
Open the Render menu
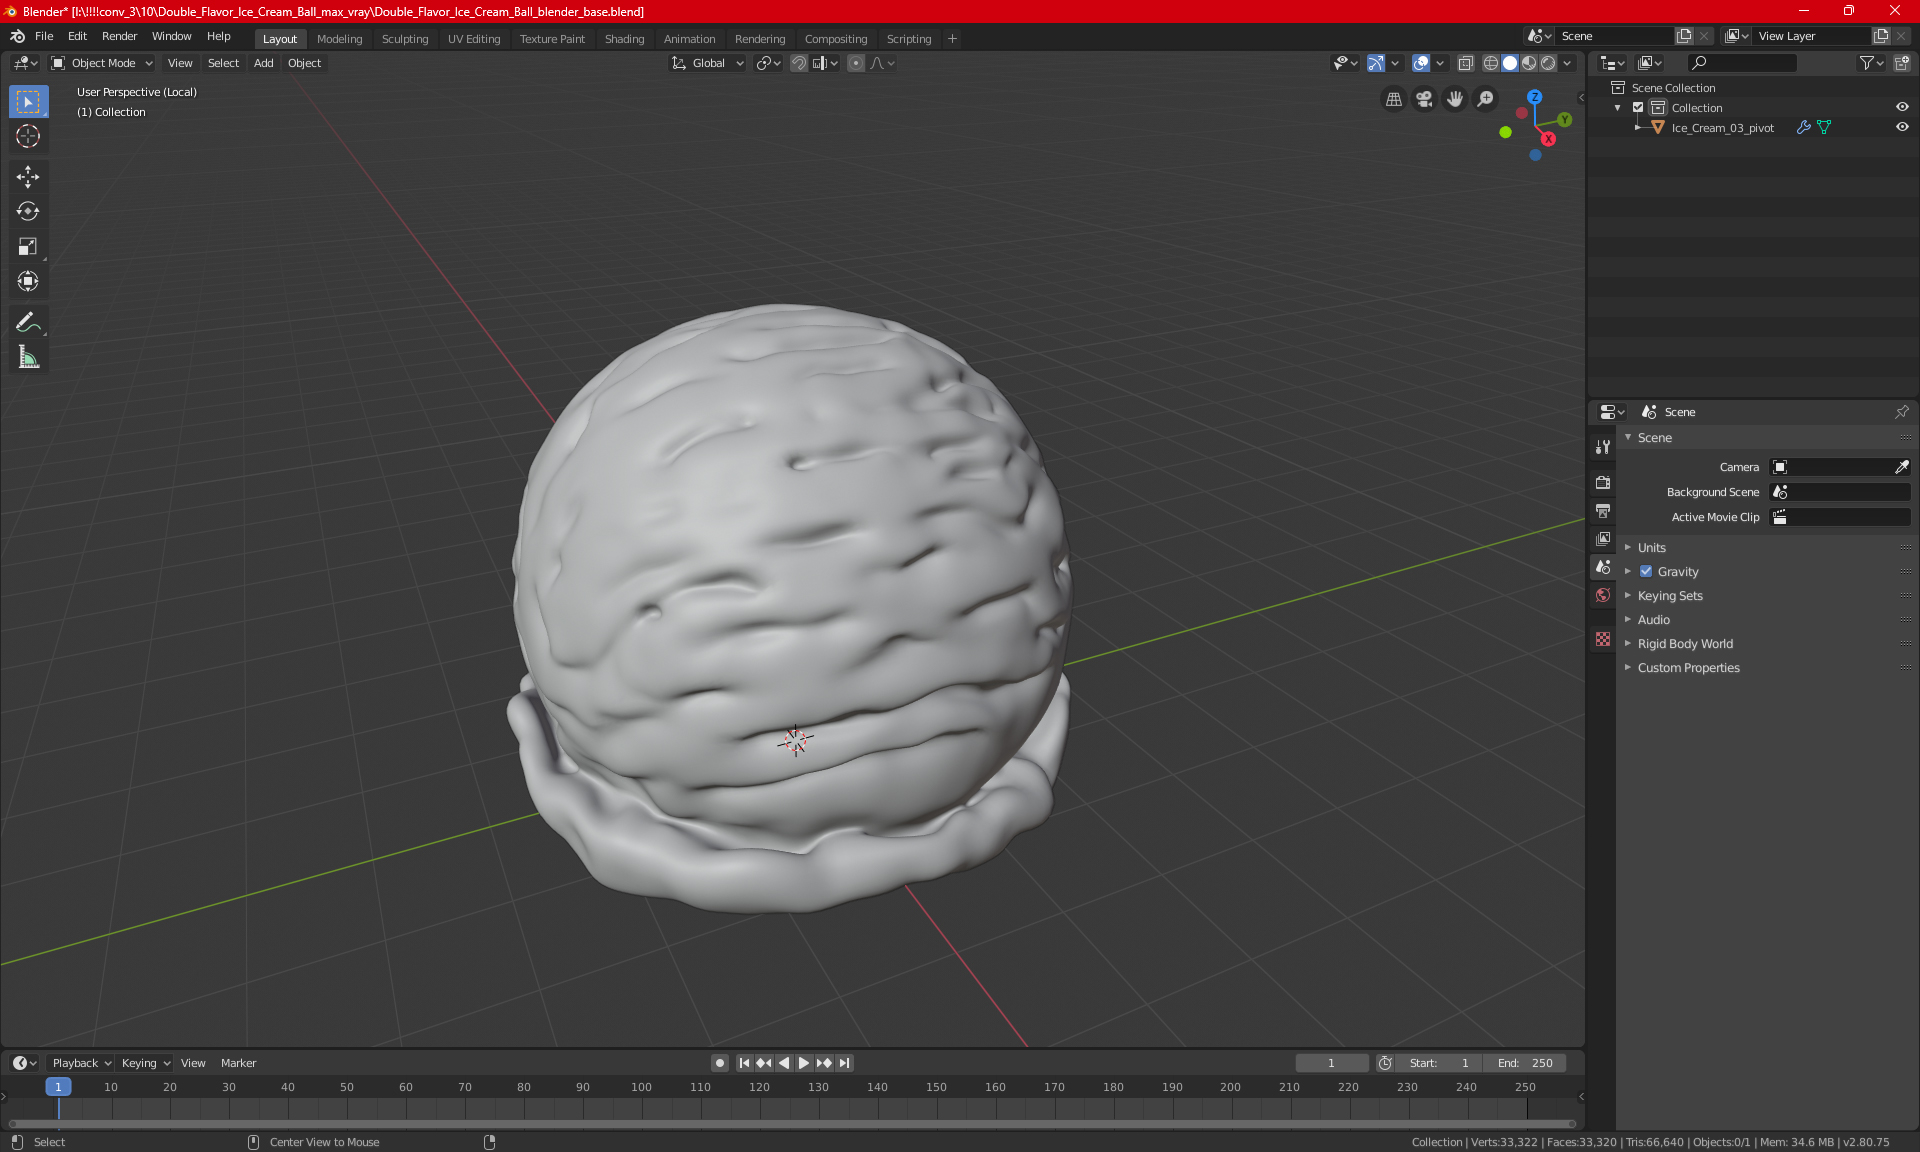point(119,36)
